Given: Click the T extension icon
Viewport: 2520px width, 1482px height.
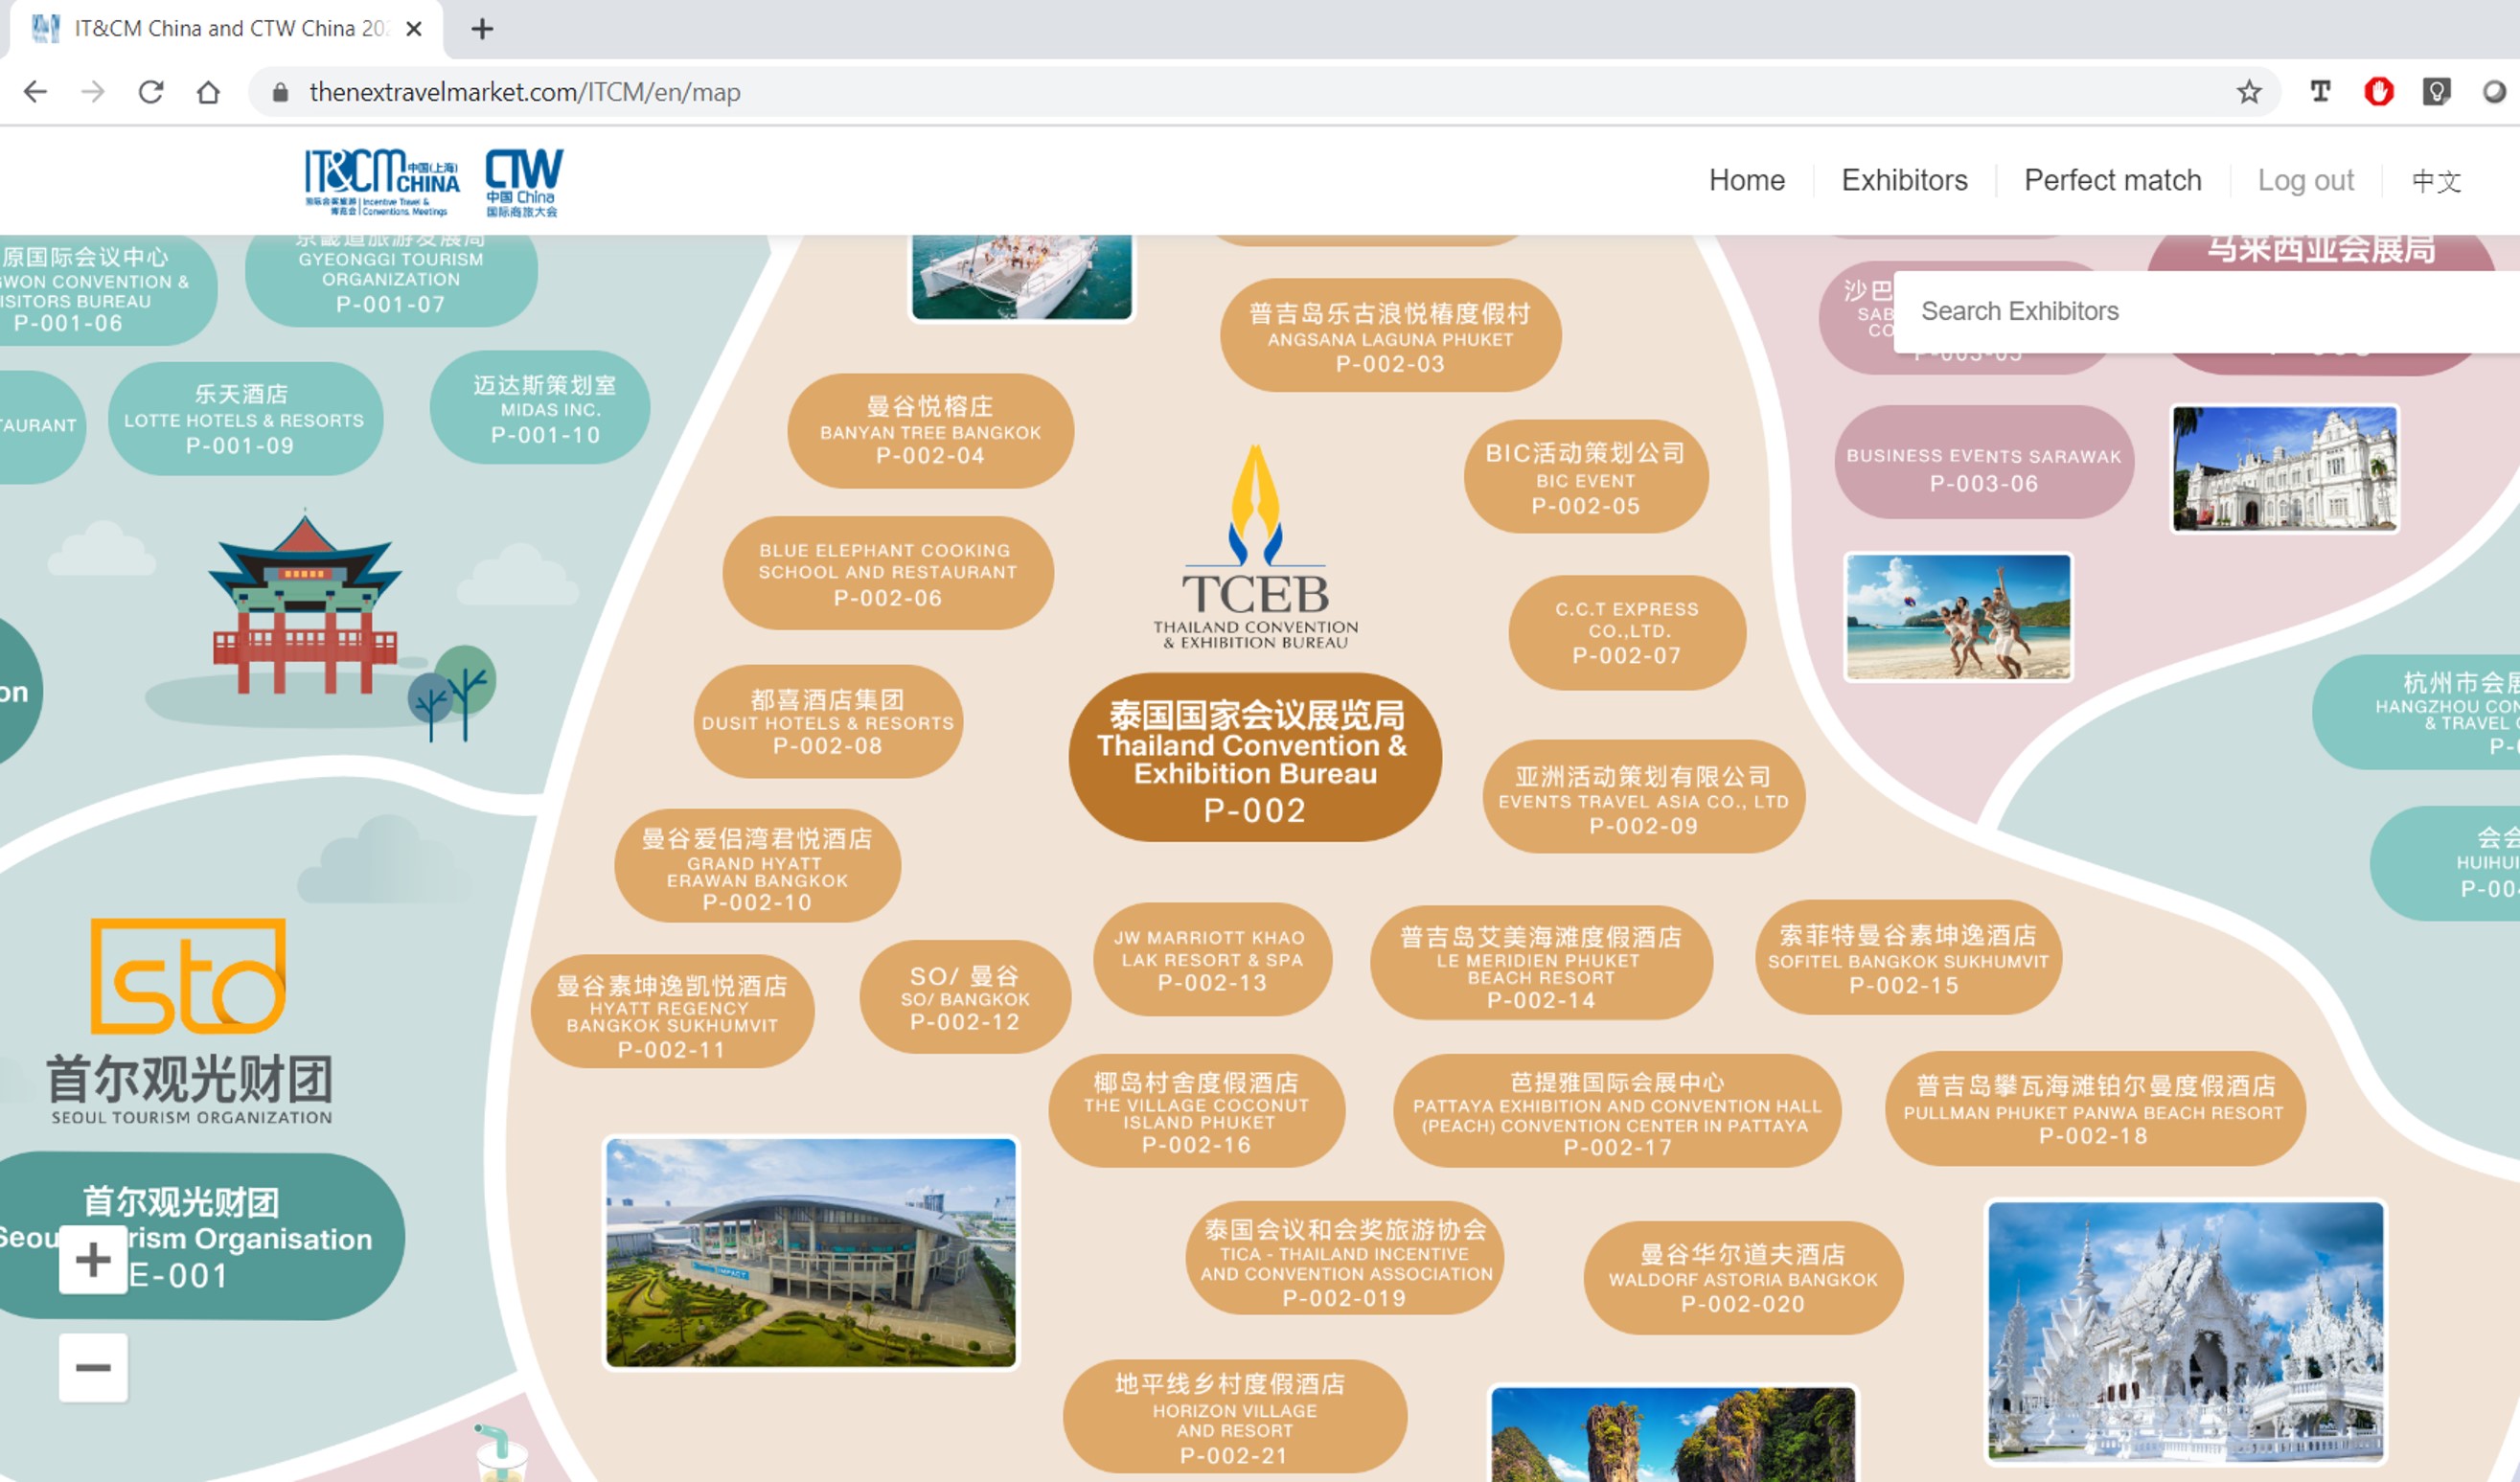Looking at the screenshot, I should [2321, 92].
